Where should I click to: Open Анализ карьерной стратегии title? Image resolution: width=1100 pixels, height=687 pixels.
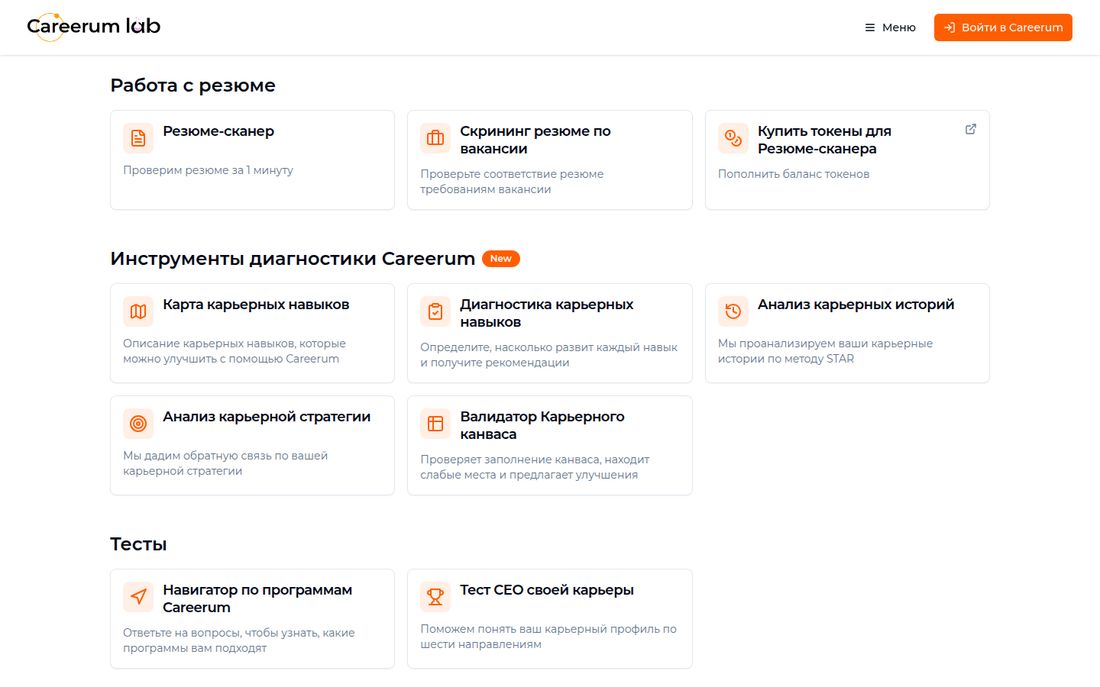tap(267, 417)
